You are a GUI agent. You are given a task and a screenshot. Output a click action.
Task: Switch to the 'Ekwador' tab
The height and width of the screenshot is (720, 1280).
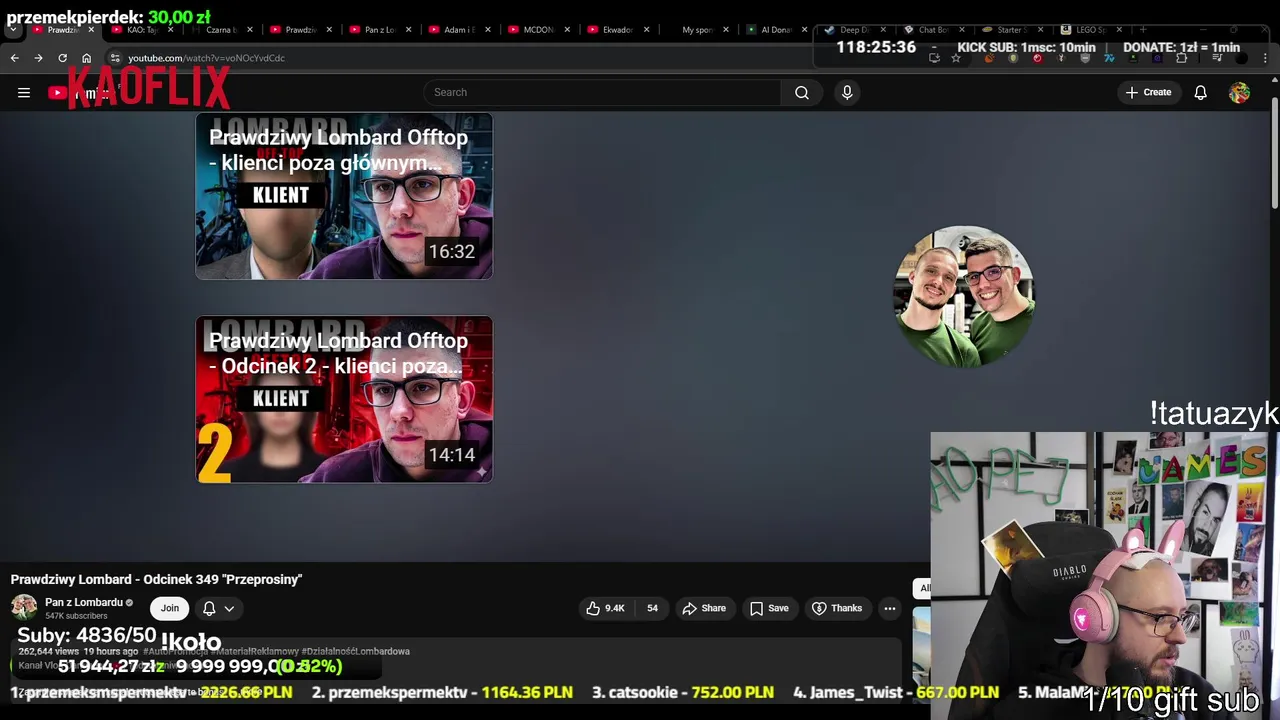[x=616, y=30]
